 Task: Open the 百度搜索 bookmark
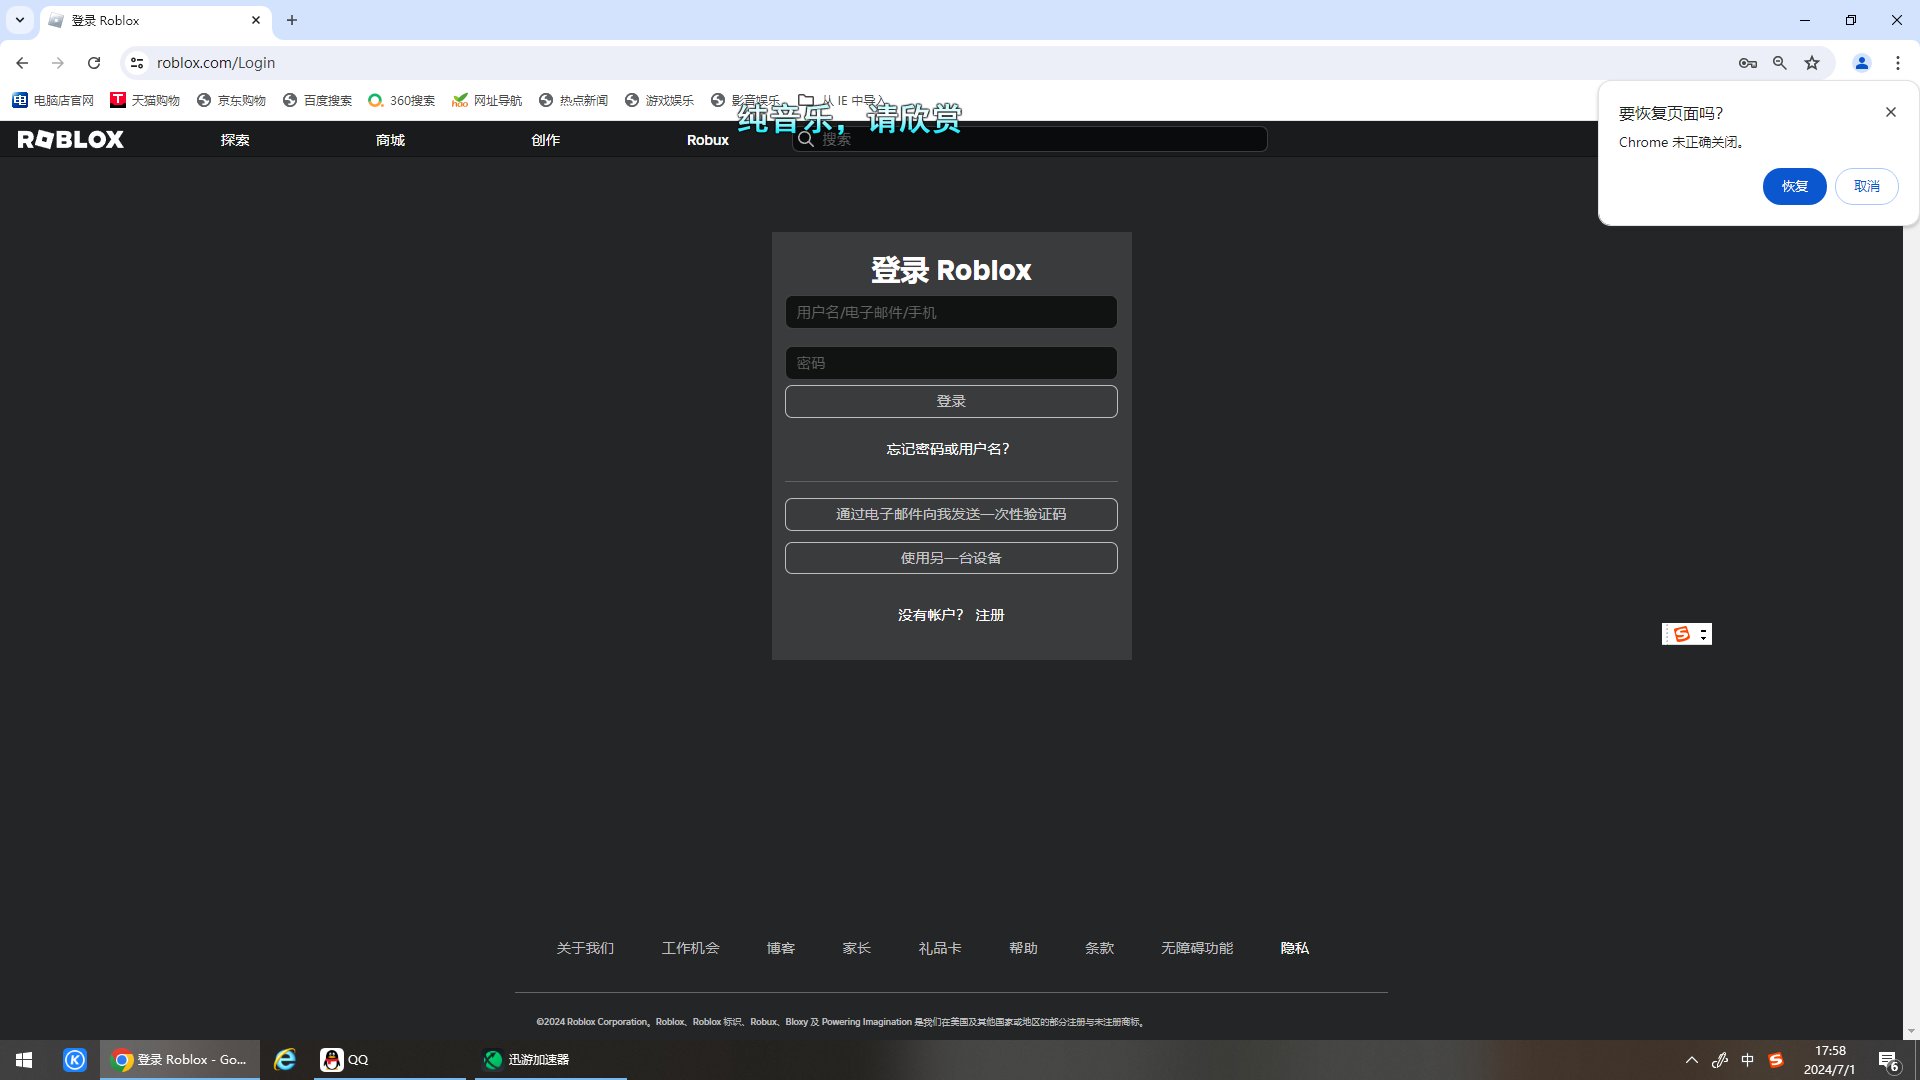317,100
